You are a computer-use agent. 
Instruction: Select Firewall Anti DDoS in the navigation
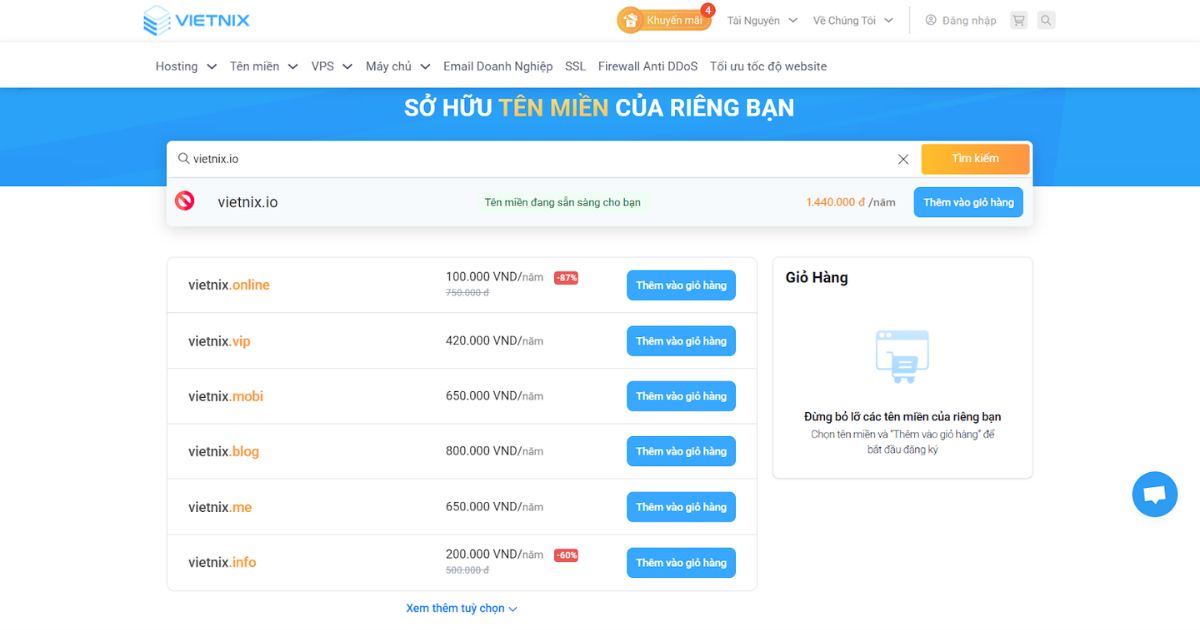click(x=647, y=65)
